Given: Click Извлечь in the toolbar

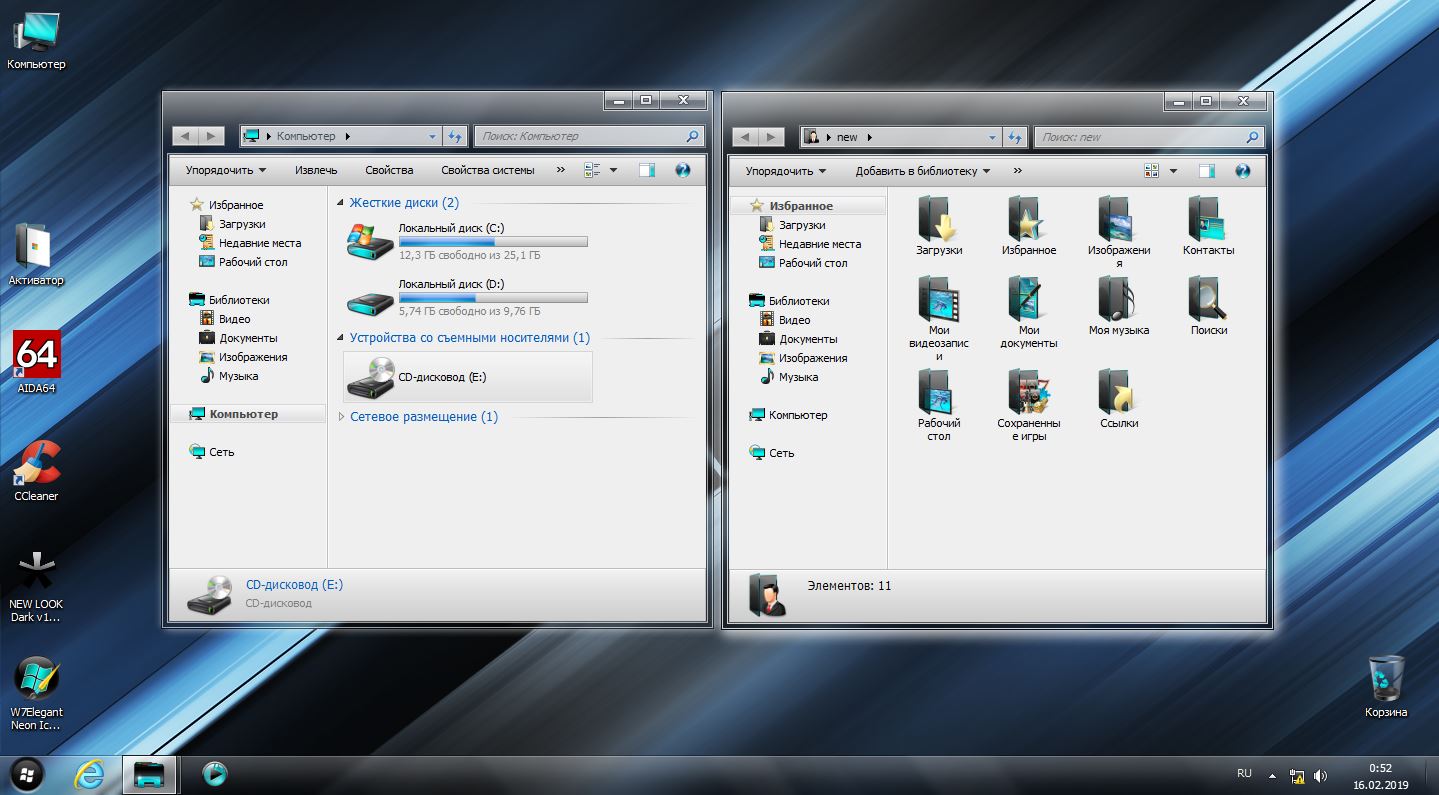Looking at the screenshot, I should 316,170.
